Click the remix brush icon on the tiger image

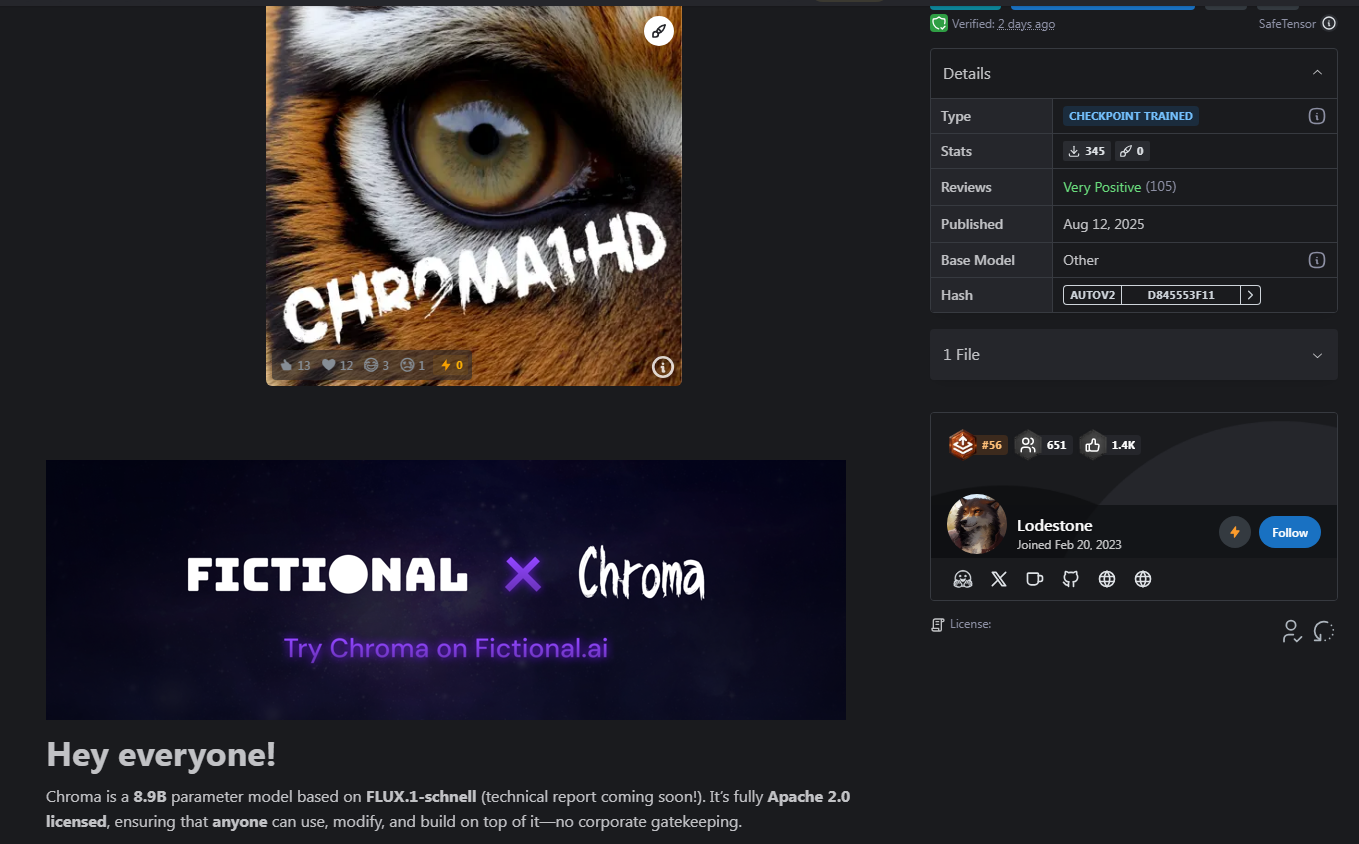pos(658,31)
